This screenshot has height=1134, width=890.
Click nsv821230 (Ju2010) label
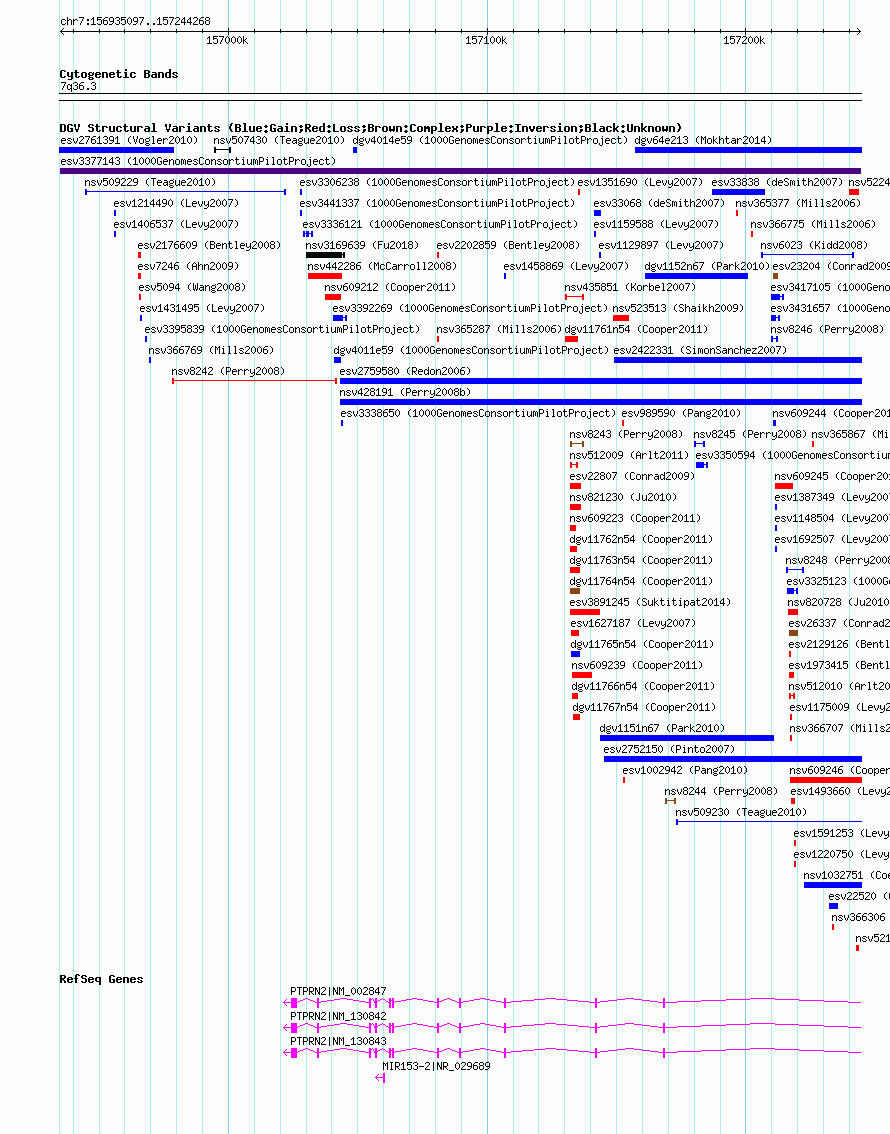tap(623, 497)
